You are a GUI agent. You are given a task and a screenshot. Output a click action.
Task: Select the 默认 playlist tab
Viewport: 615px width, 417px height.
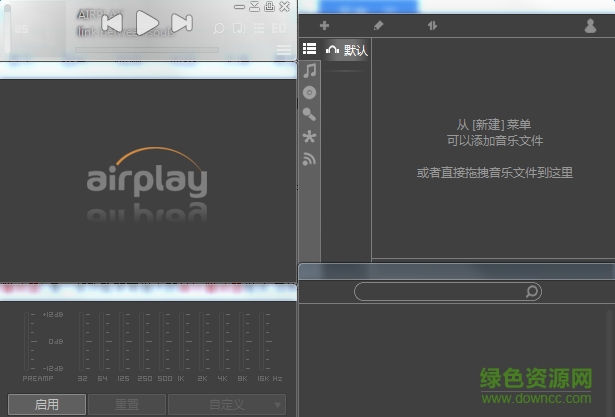point(347,50)
